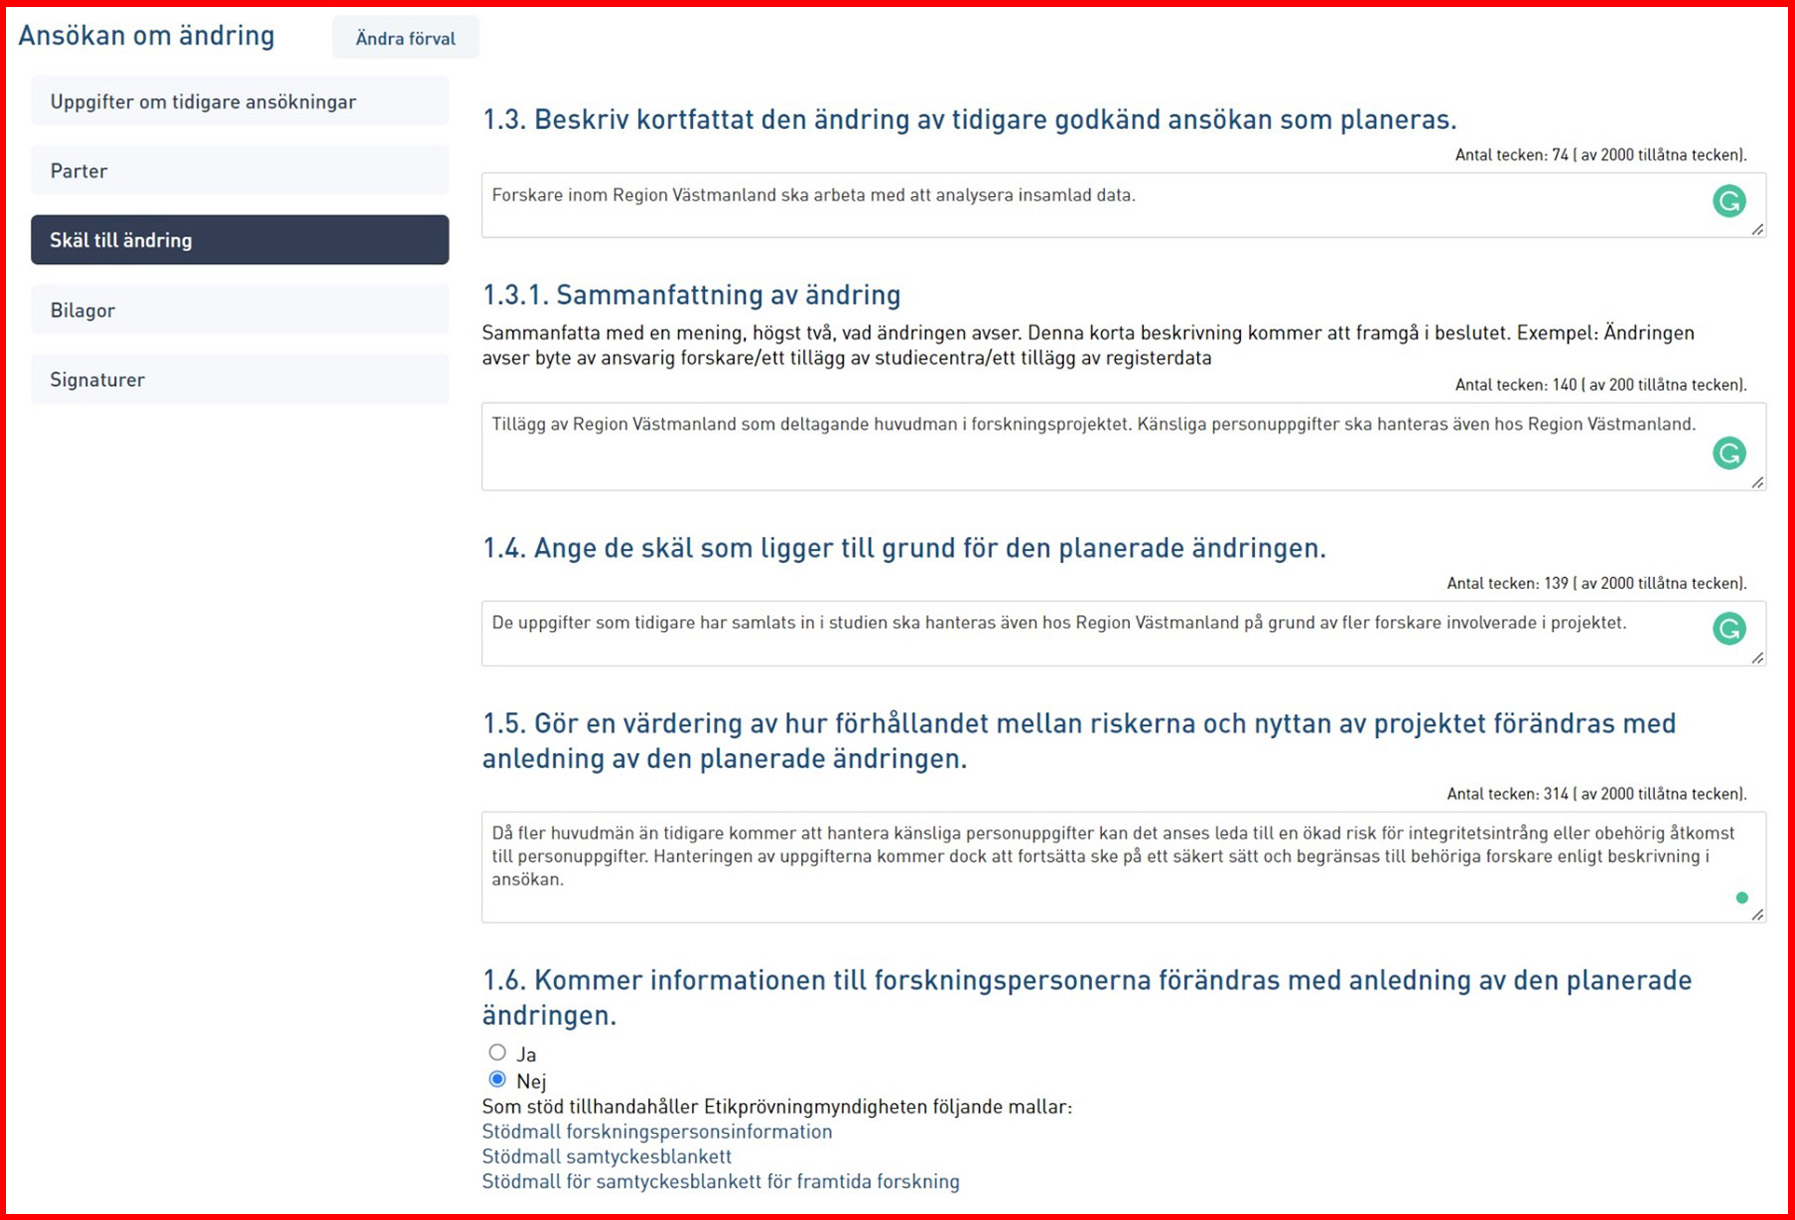Screen dimensions: 1795x1220
Task: Click Grammarly icon in section 1.4 field
Action: pyautogui.click(x=1729, y=628)
